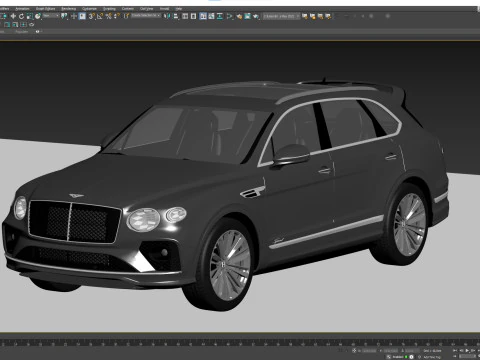Image resolution: width=480 pixels, height=360 pixels.
Task: Click the second orange render icon after the preset dropdown
Action: pos(313,16)
